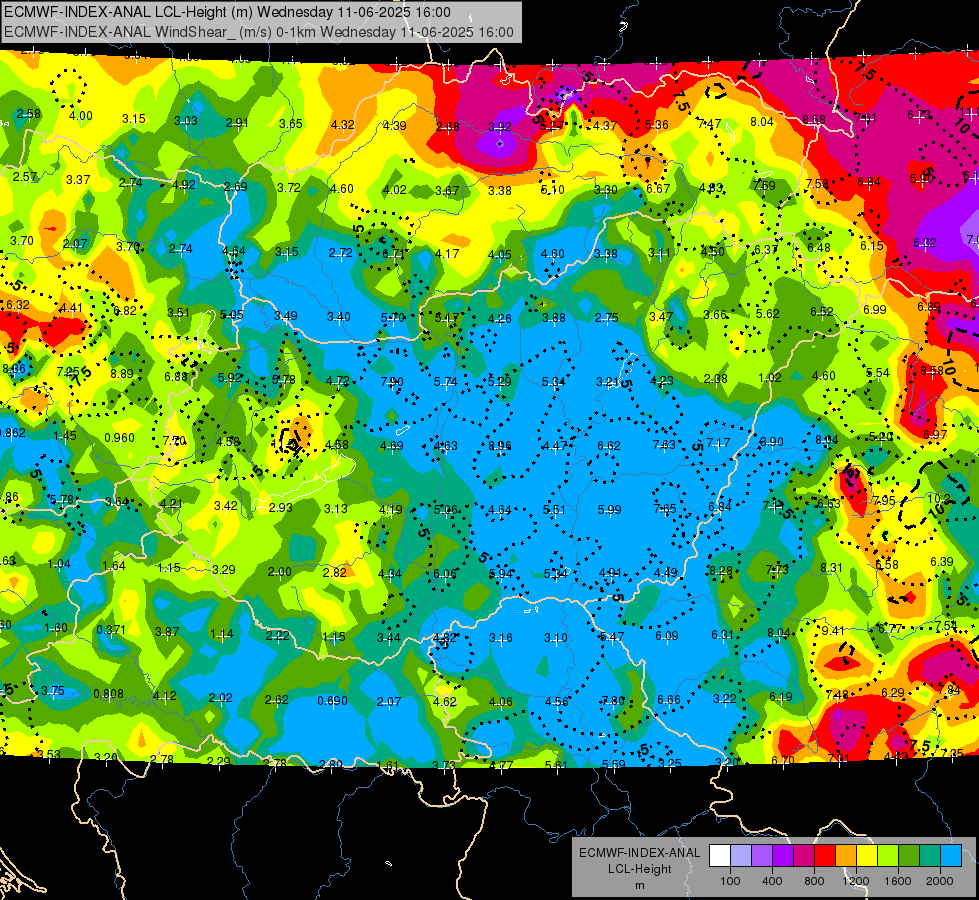This screenshot has width=979, height=900.
Task: Select the red swatch in LCL-Height legend
Action: [825, 856]
